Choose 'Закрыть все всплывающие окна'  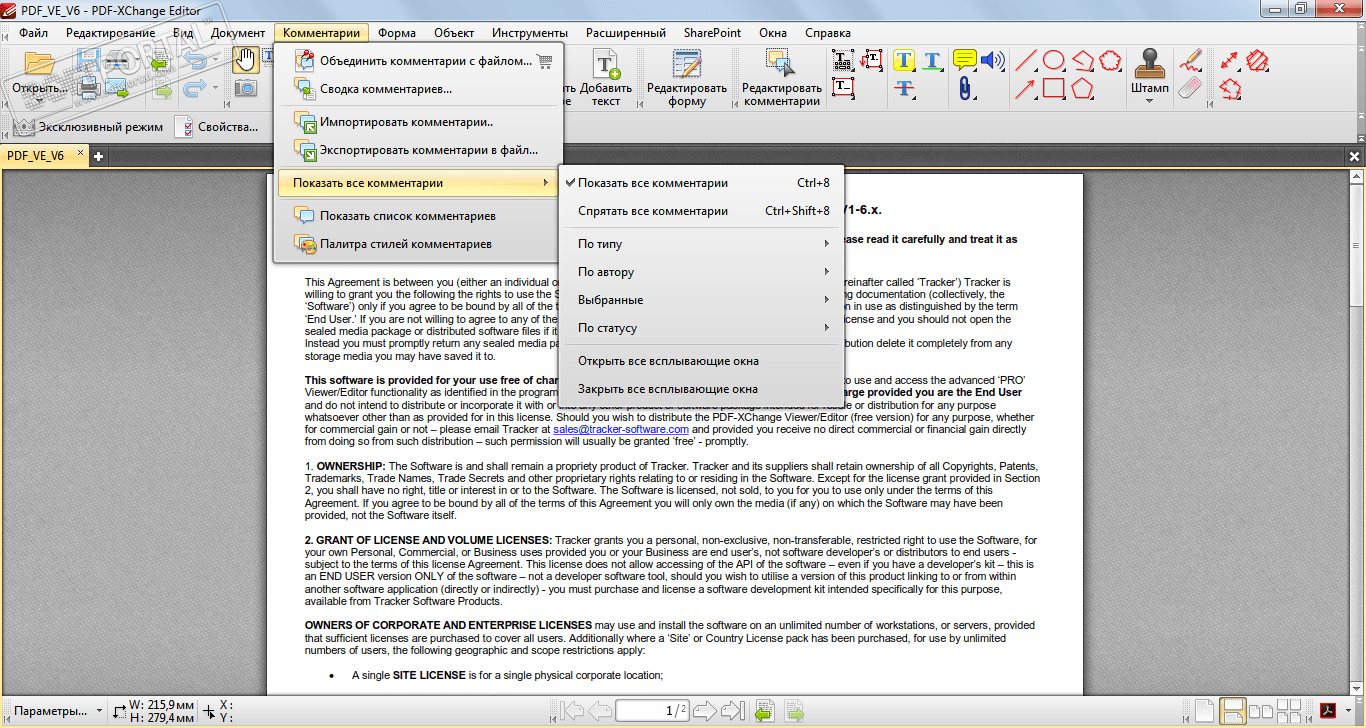pyautogui.click(x=701, y=389)
